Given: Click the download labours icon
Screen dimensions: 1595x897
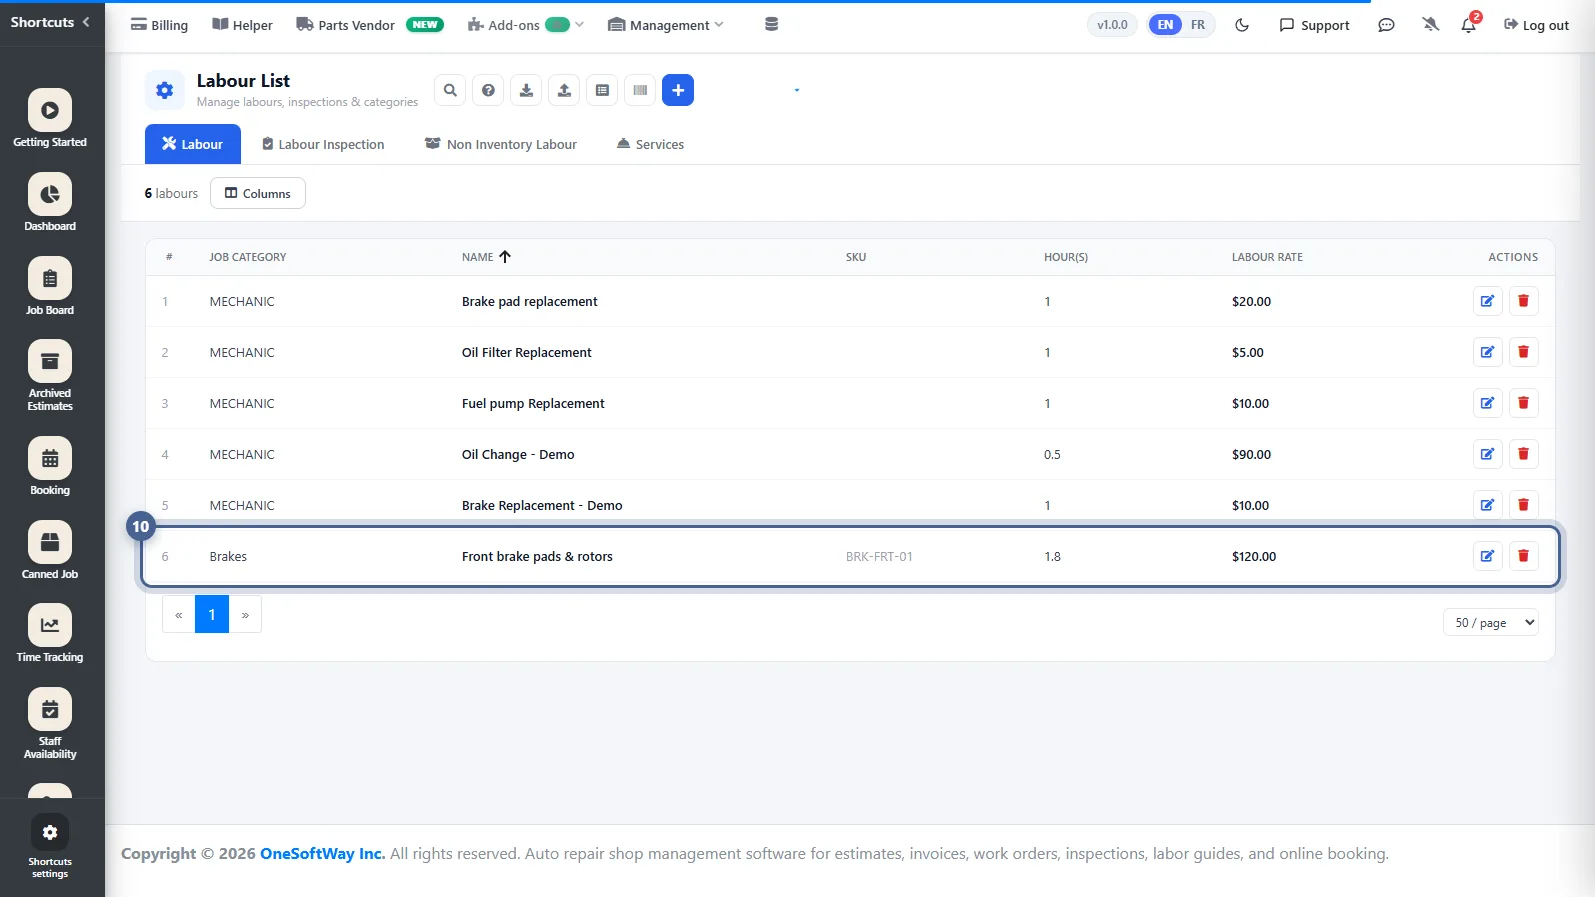Looking at the screenshot, I should [526, 90].
